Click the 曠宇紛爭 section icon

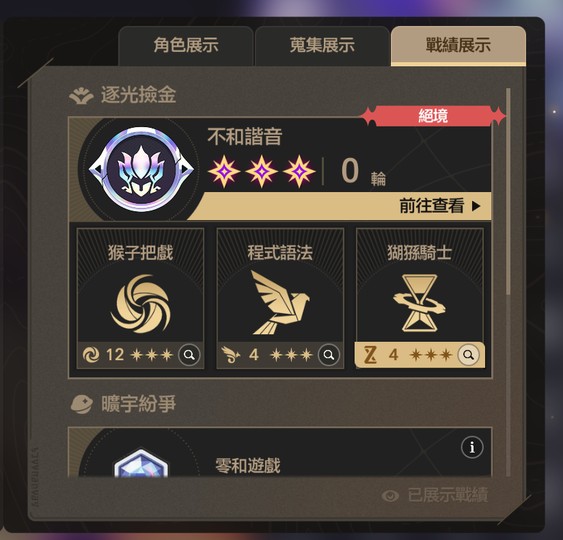(82, 404)
